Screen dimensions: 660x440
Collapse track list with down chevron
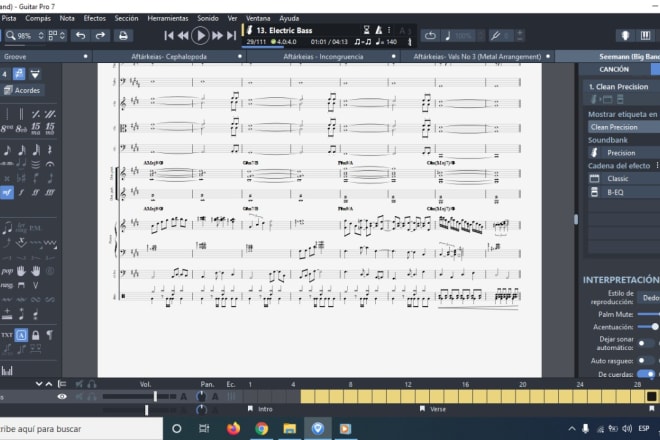point(39,384)
